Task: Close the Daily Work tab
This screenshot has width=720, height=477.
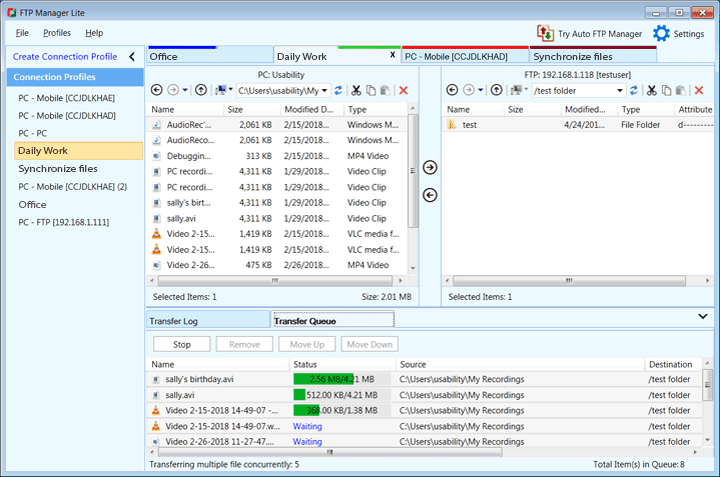Action: click(x=392, y=55)
